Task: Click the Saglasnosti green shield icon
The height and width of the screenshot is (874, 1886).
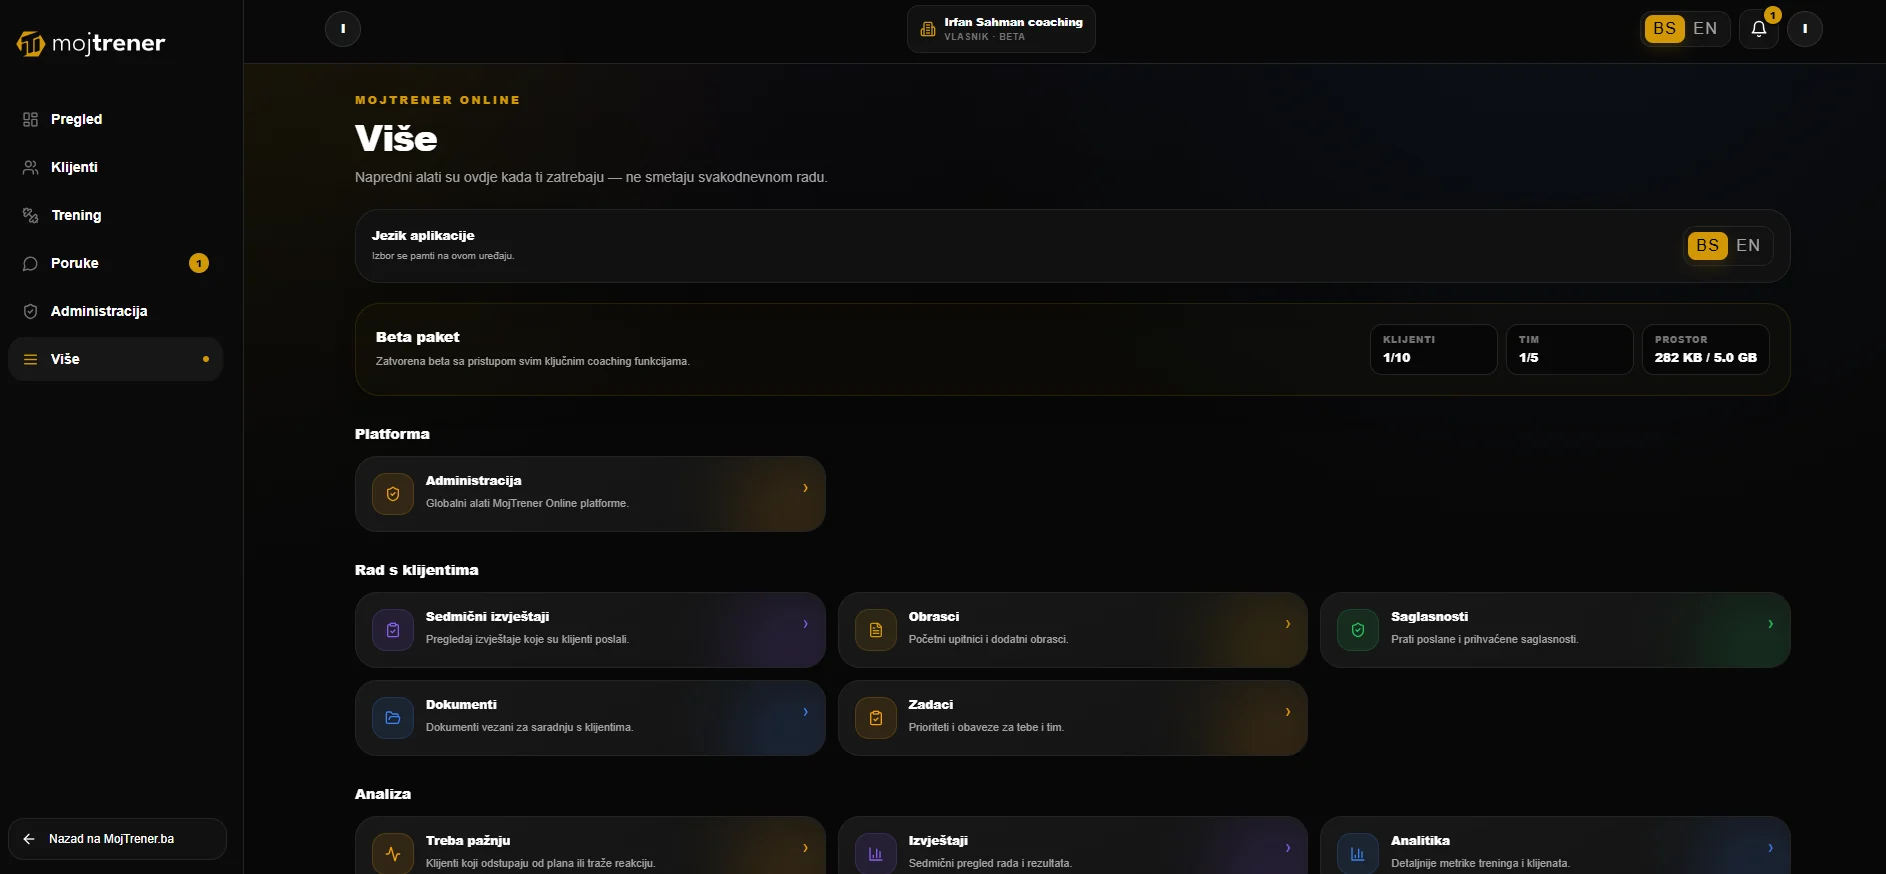Action: coord(1358,630)
